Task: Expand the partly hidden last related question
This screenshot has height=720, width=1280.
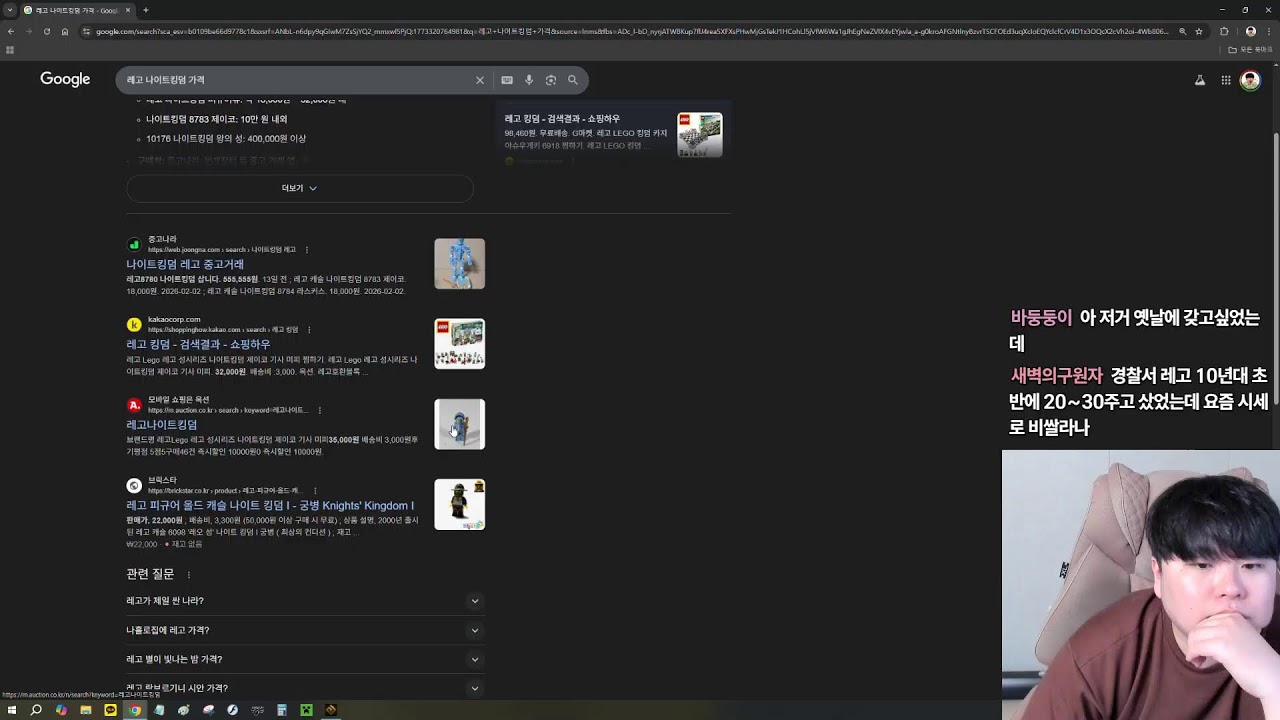Action: click(x=303, y=688)
